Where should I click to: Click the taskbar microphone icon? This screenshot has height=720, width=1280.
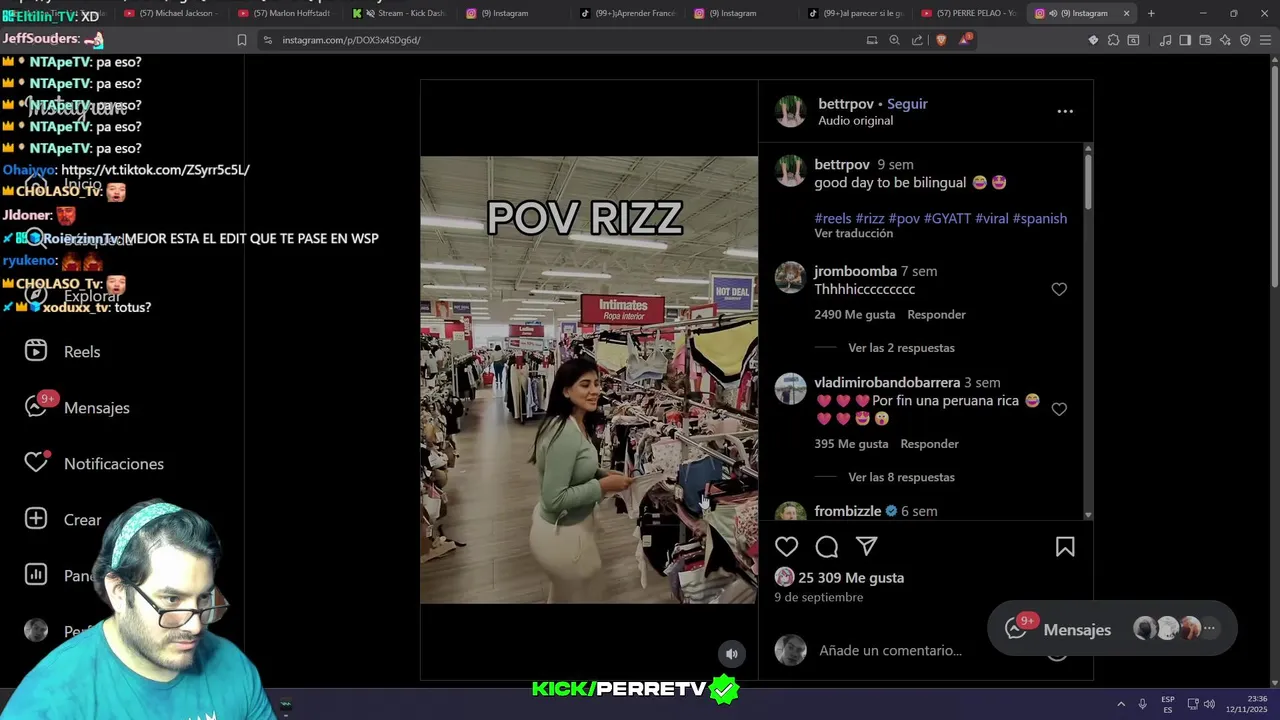[1143, 704]
